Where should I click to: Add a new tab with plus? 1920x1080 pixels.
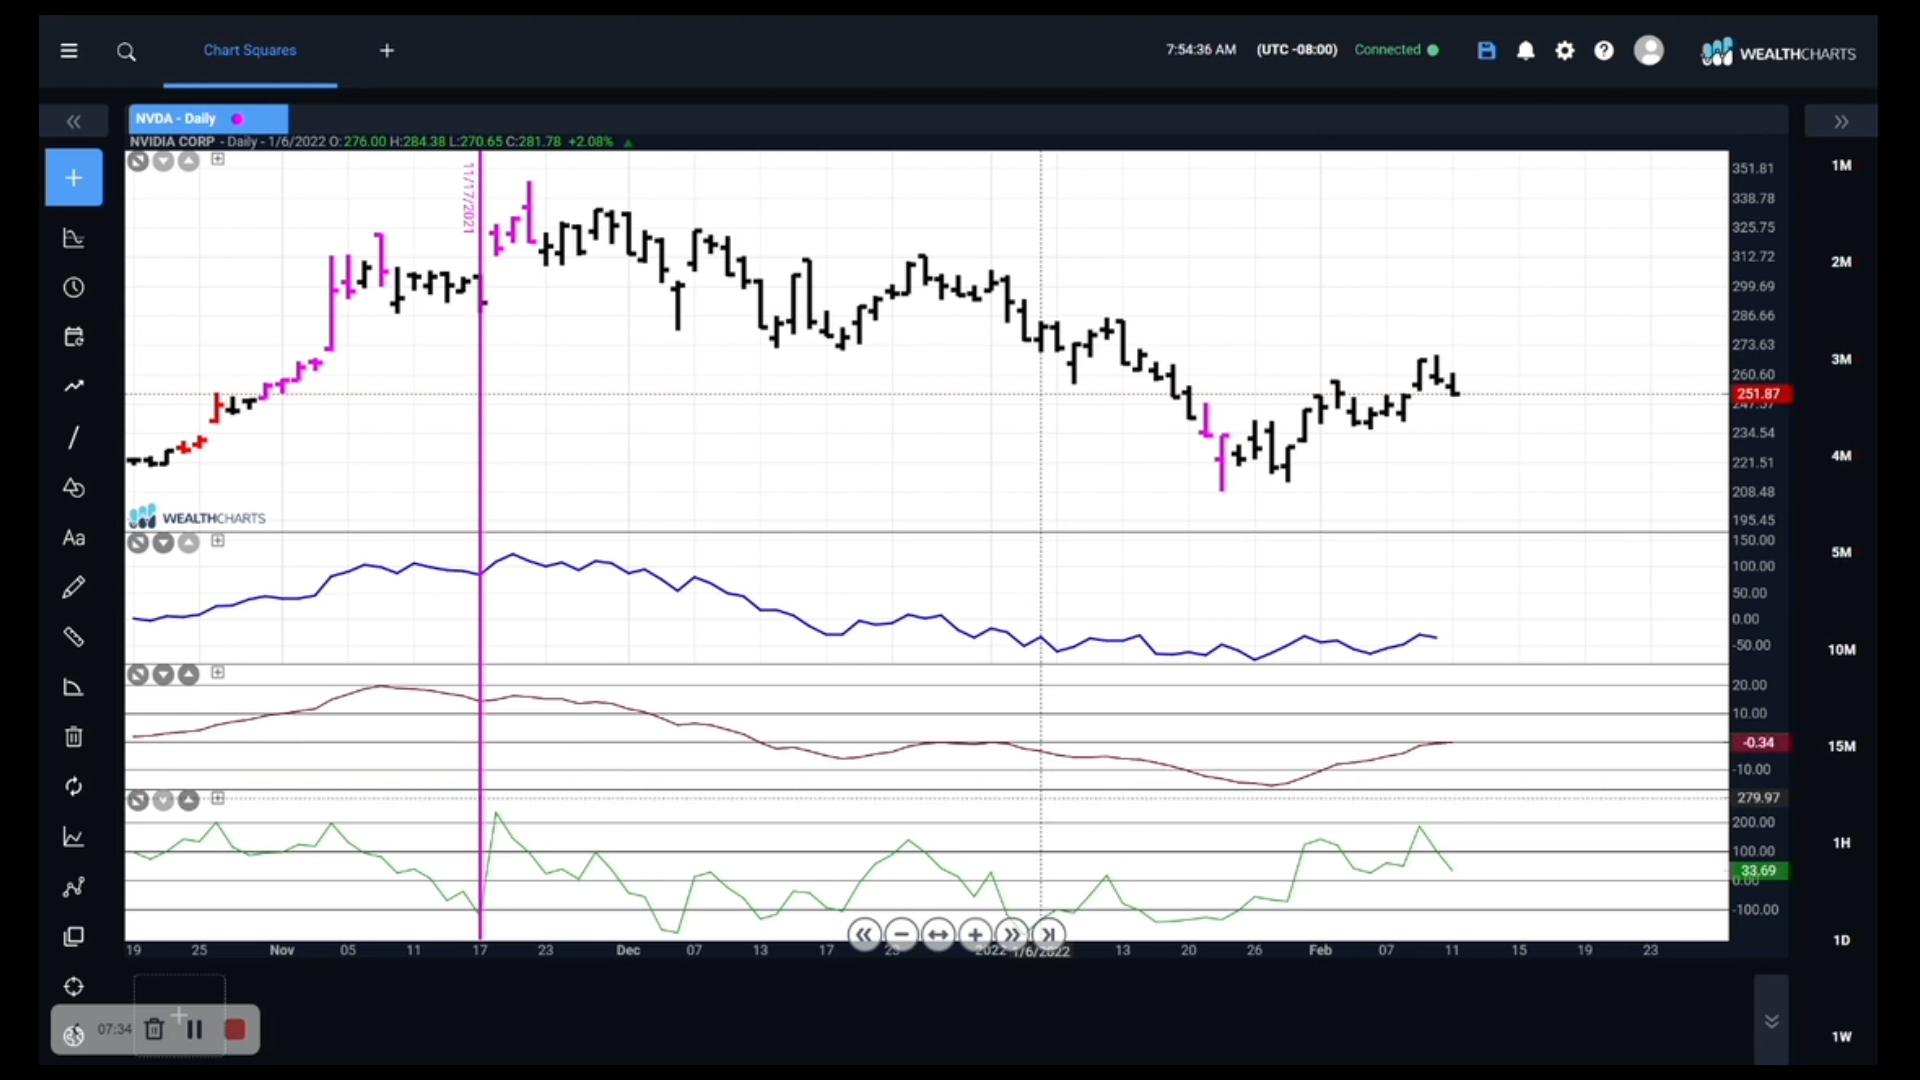click(x=387, y=51)
